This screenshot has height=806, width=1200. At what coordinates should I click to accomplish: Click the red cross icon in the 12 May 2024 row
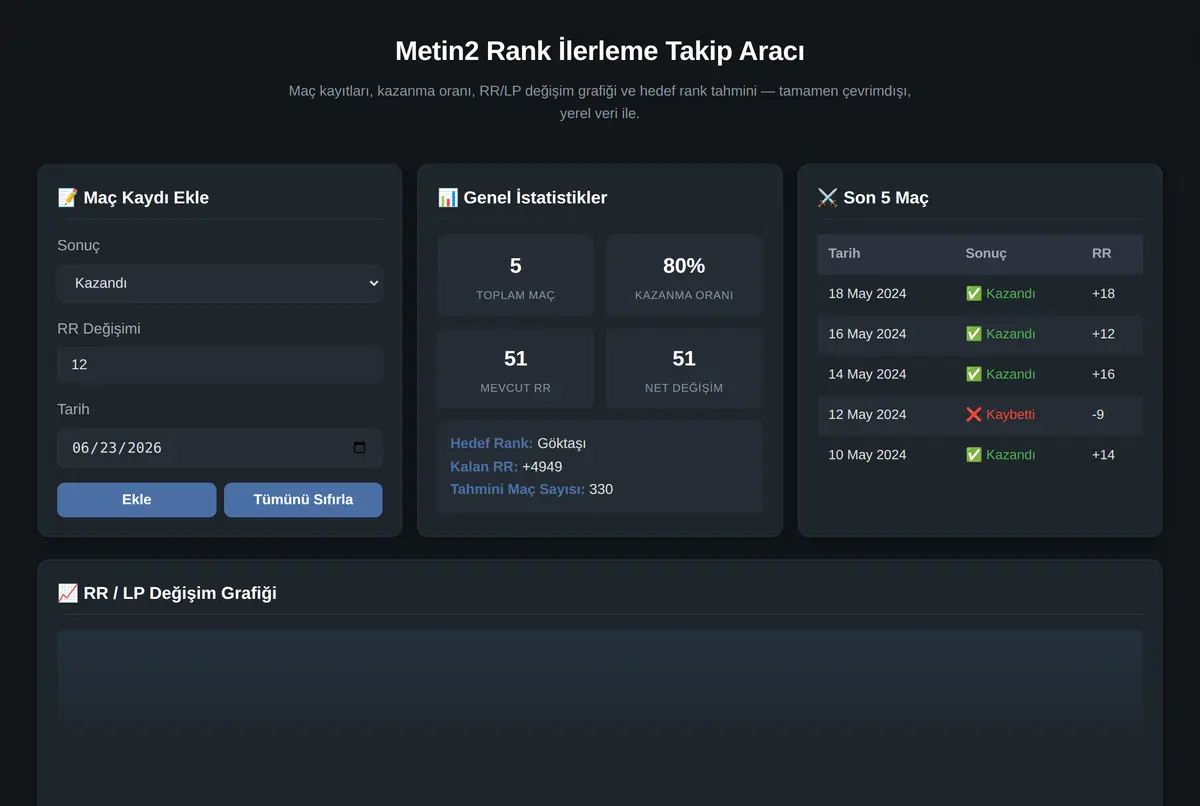[974, 414]
